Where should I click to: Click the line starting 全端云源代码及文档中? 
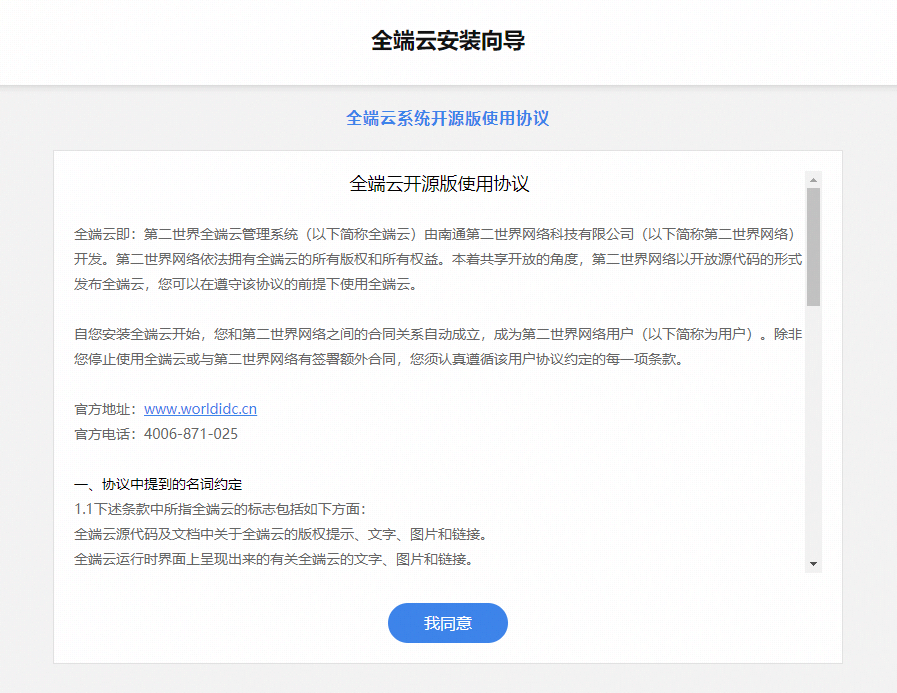click(281, 534)
